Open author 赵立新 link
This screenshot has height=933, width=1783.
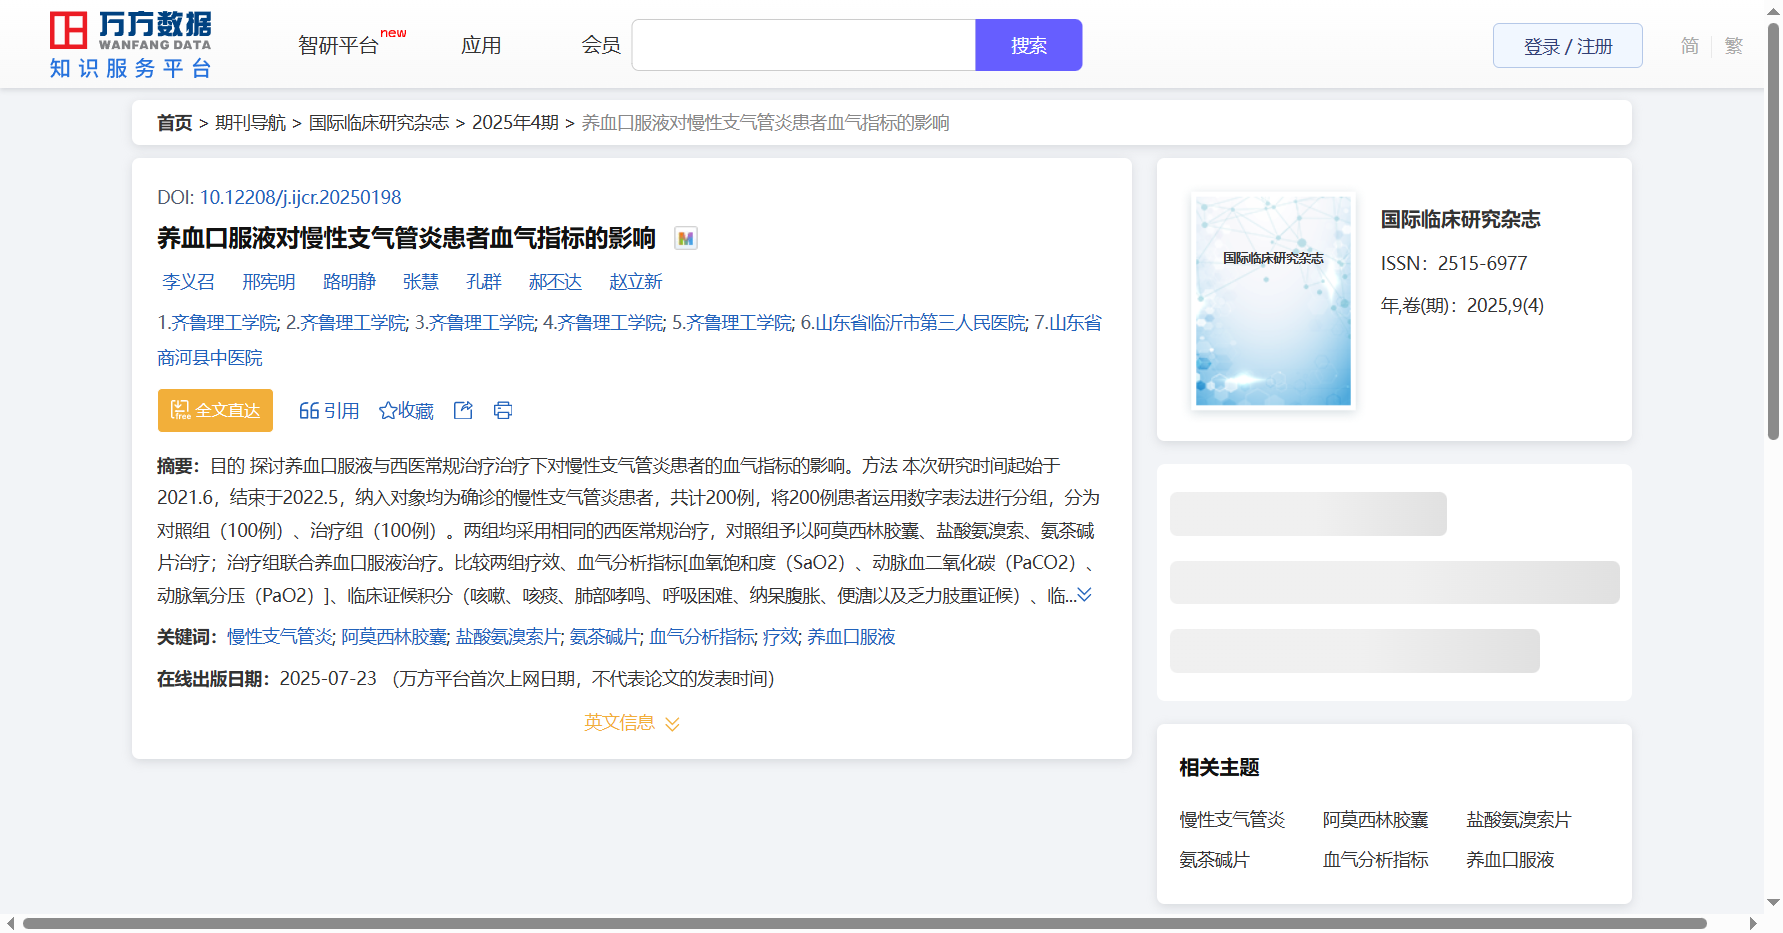click(636, 282)
